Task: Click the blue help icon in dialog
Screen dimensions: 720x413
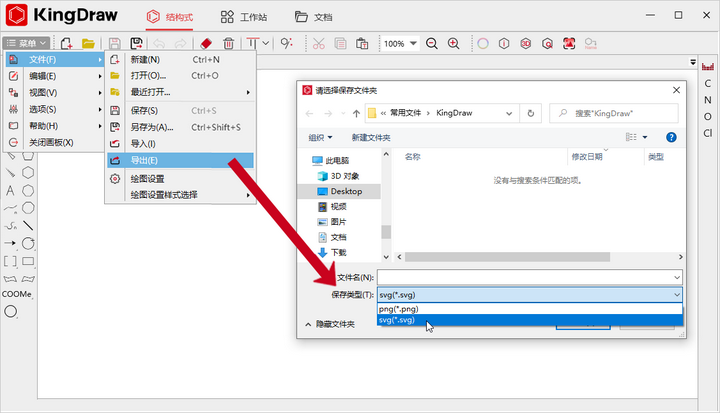Action: (x=671, y=137)
